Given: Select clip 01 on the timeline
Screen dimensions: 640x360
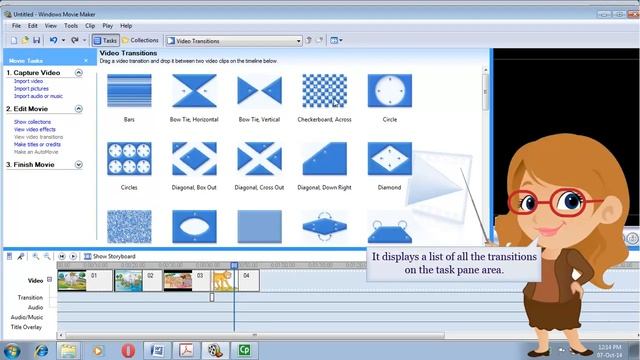Looking at the screenshot, I should click(x=85, y=280).
